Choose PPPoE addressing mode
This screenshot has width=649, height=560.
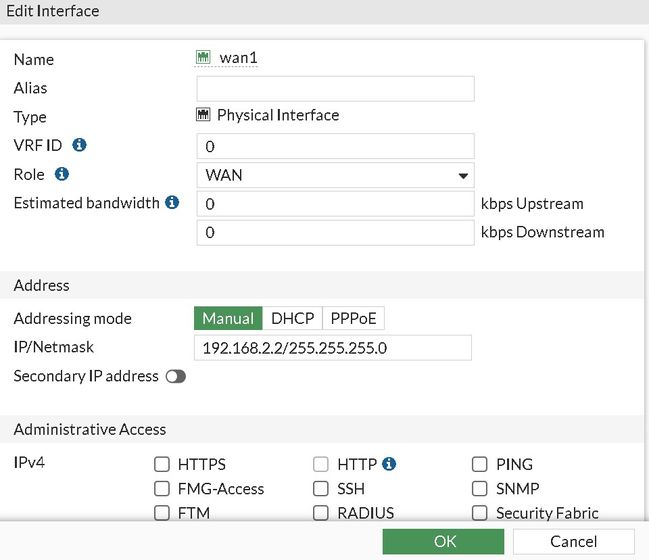tap(353, 319)
